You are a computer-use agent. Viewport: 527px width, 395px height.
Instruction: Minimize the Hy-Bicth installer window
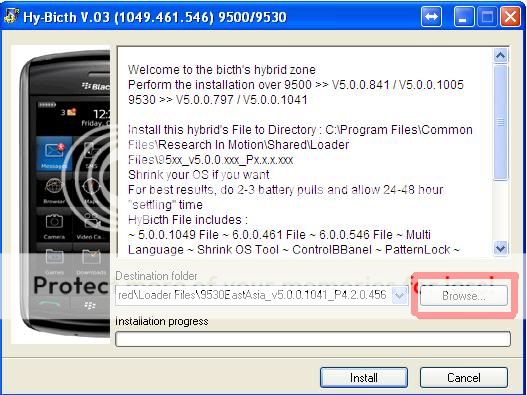tap(463, 16)
